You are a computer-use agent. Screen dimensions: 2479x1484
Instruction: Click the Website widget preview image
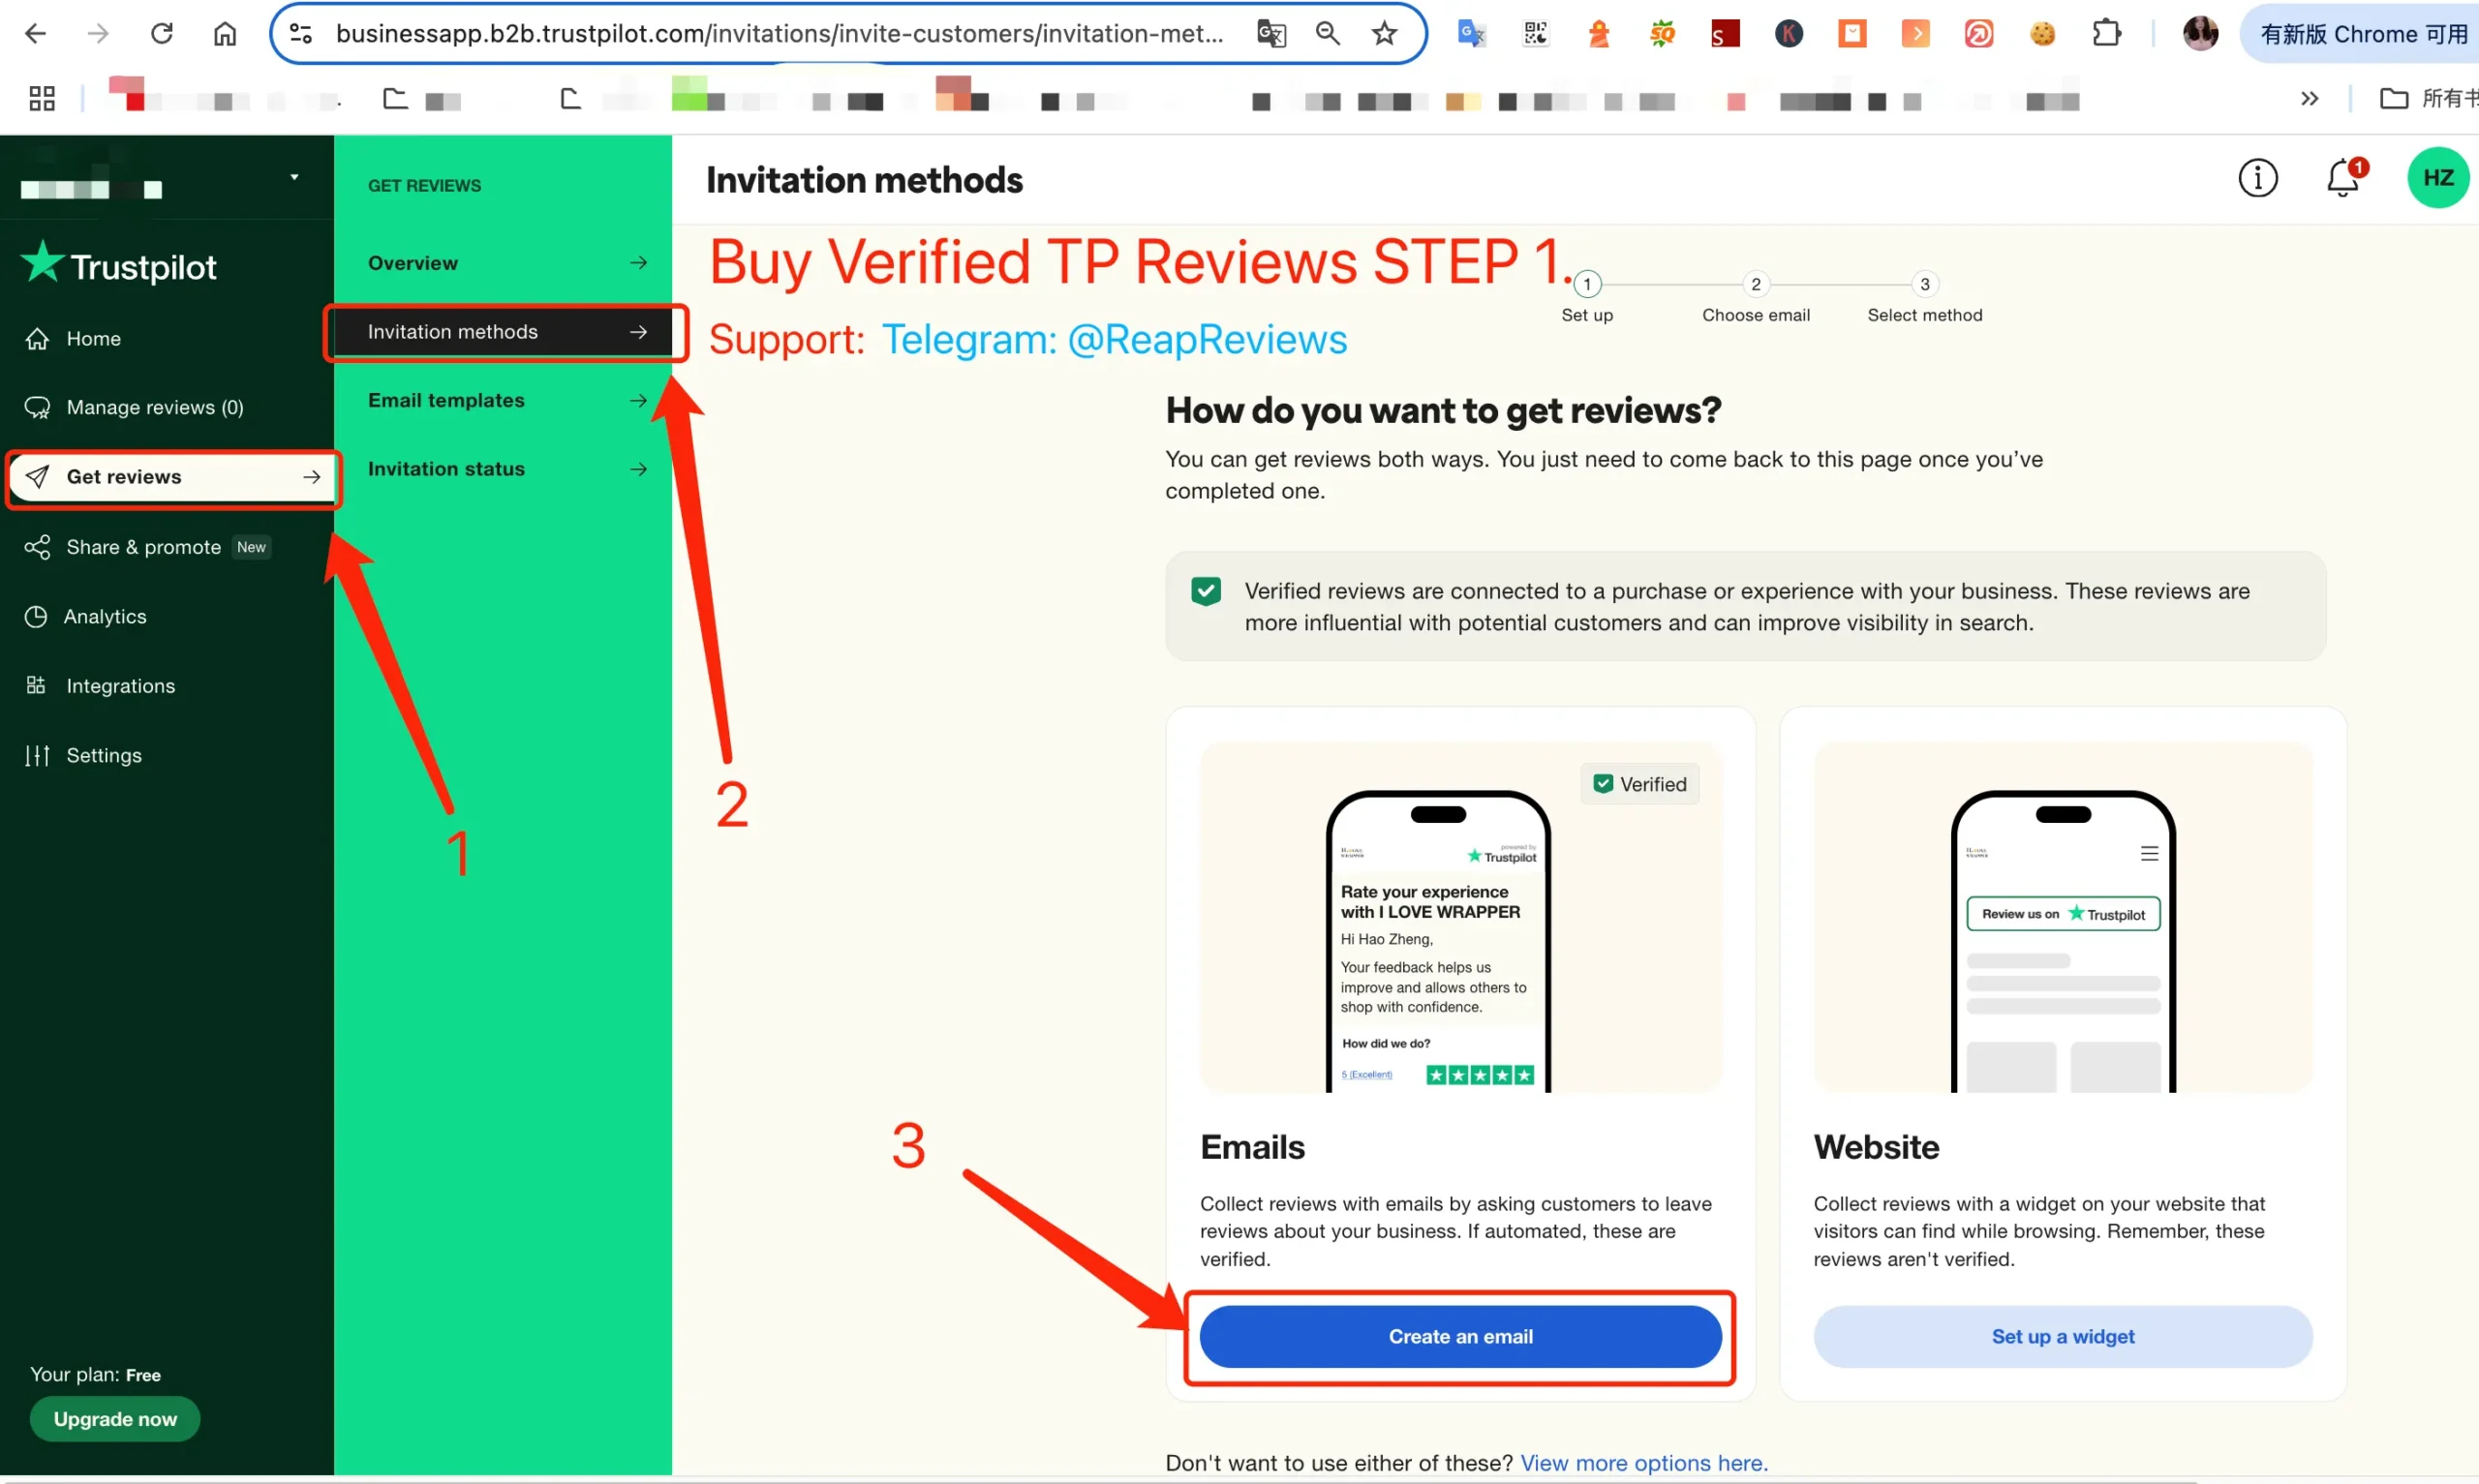pyautogui.click(x=2062, y=916)
